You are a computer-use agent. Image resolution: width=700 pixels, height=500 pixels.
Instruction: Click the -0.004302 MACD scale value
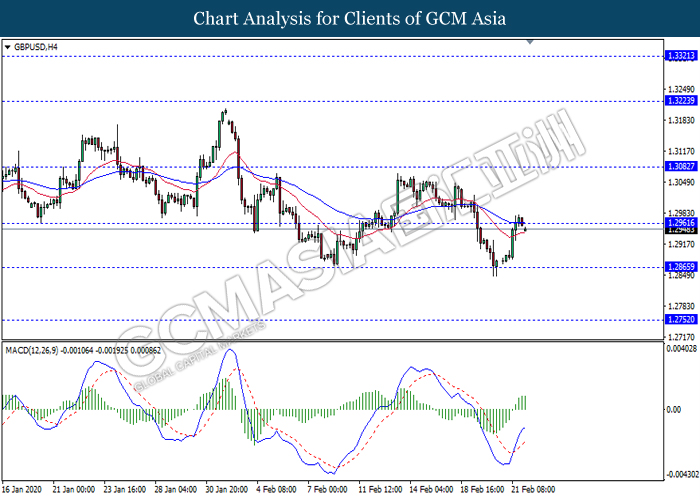click(682, 474)
